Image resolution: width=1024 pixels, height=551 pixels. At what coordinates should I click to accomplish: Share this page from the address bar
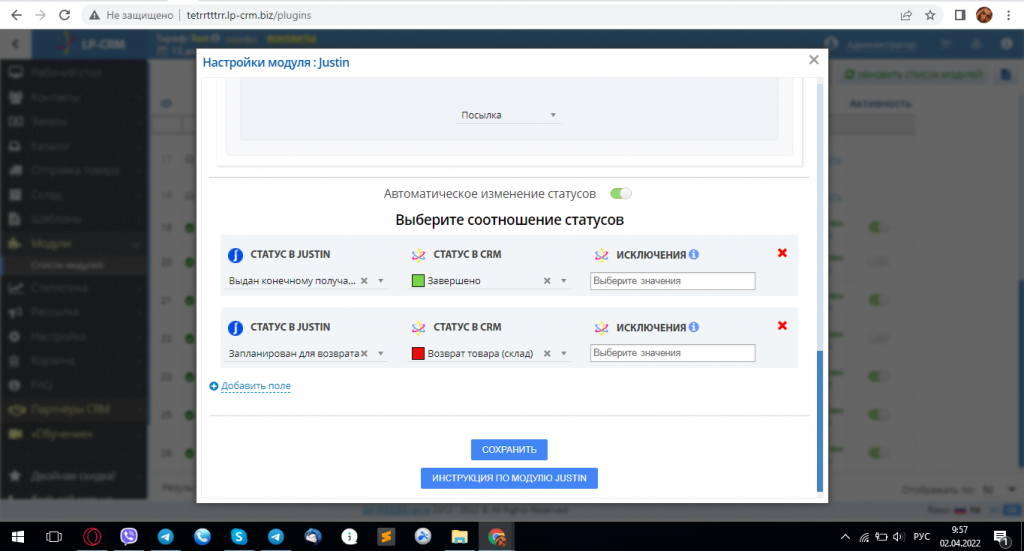pos(906,15)
